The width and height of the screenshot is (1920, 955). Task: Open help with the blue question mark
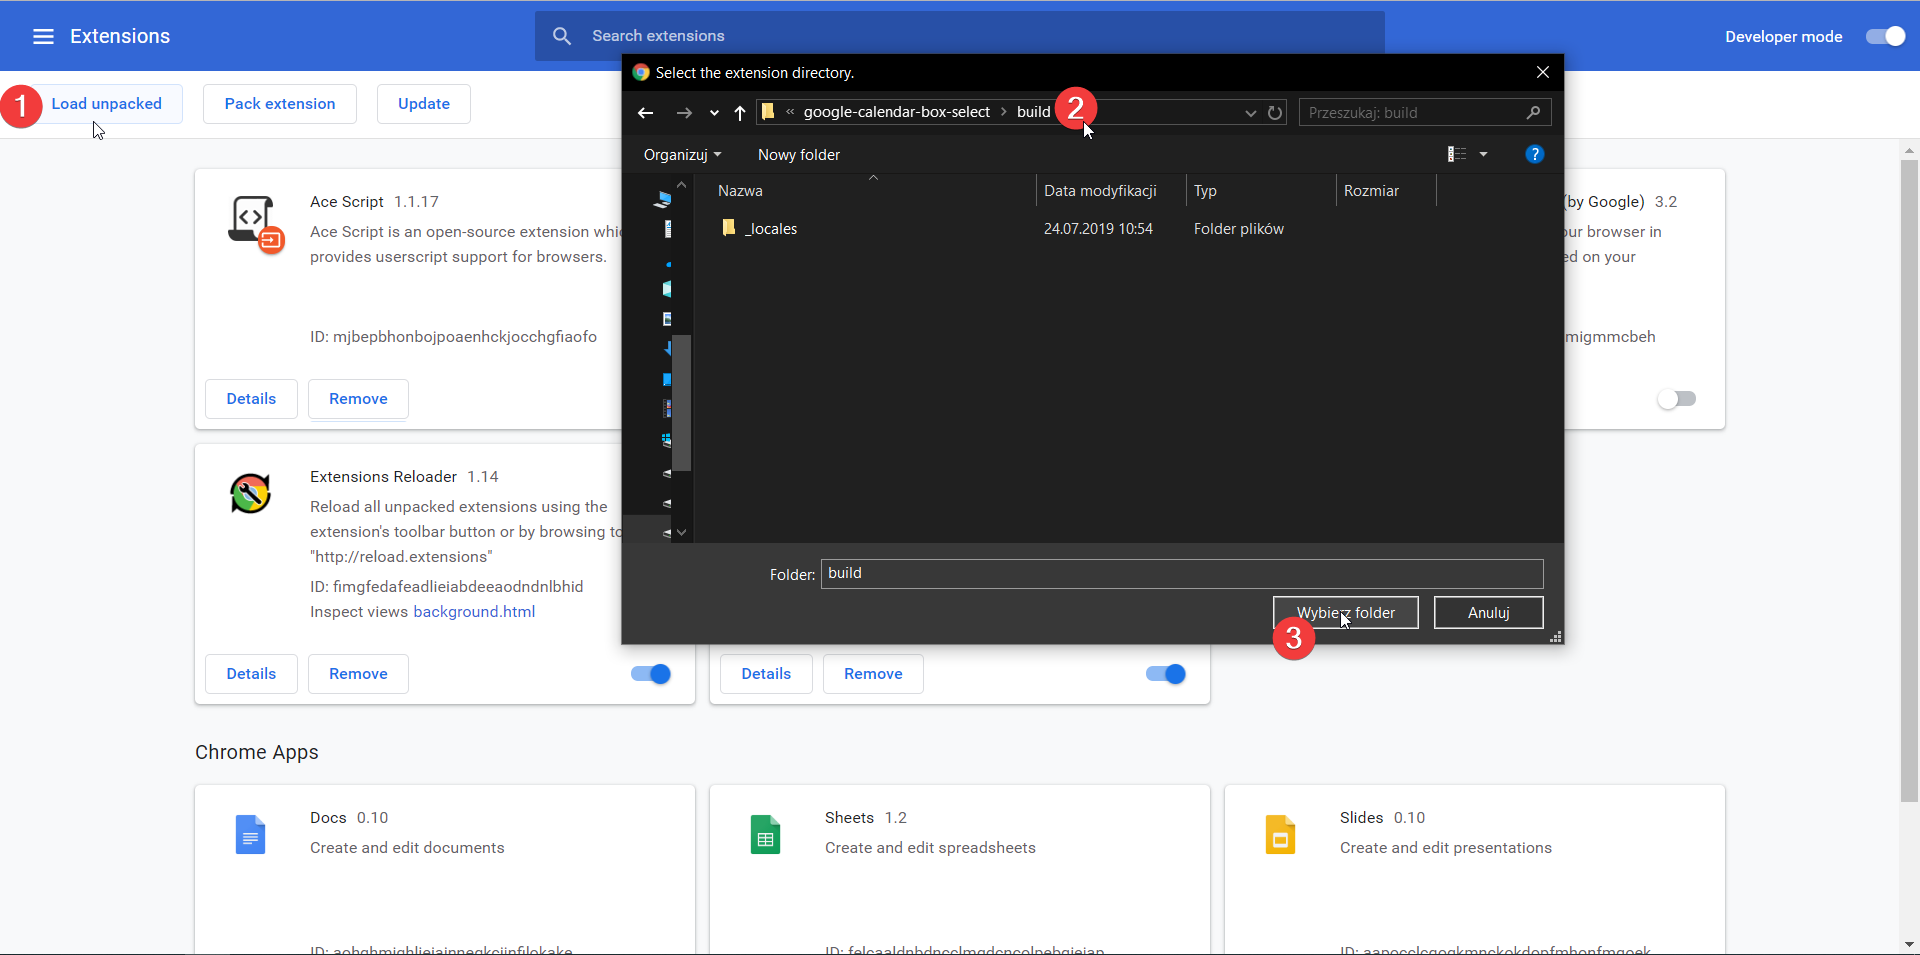coord(1535,154)
